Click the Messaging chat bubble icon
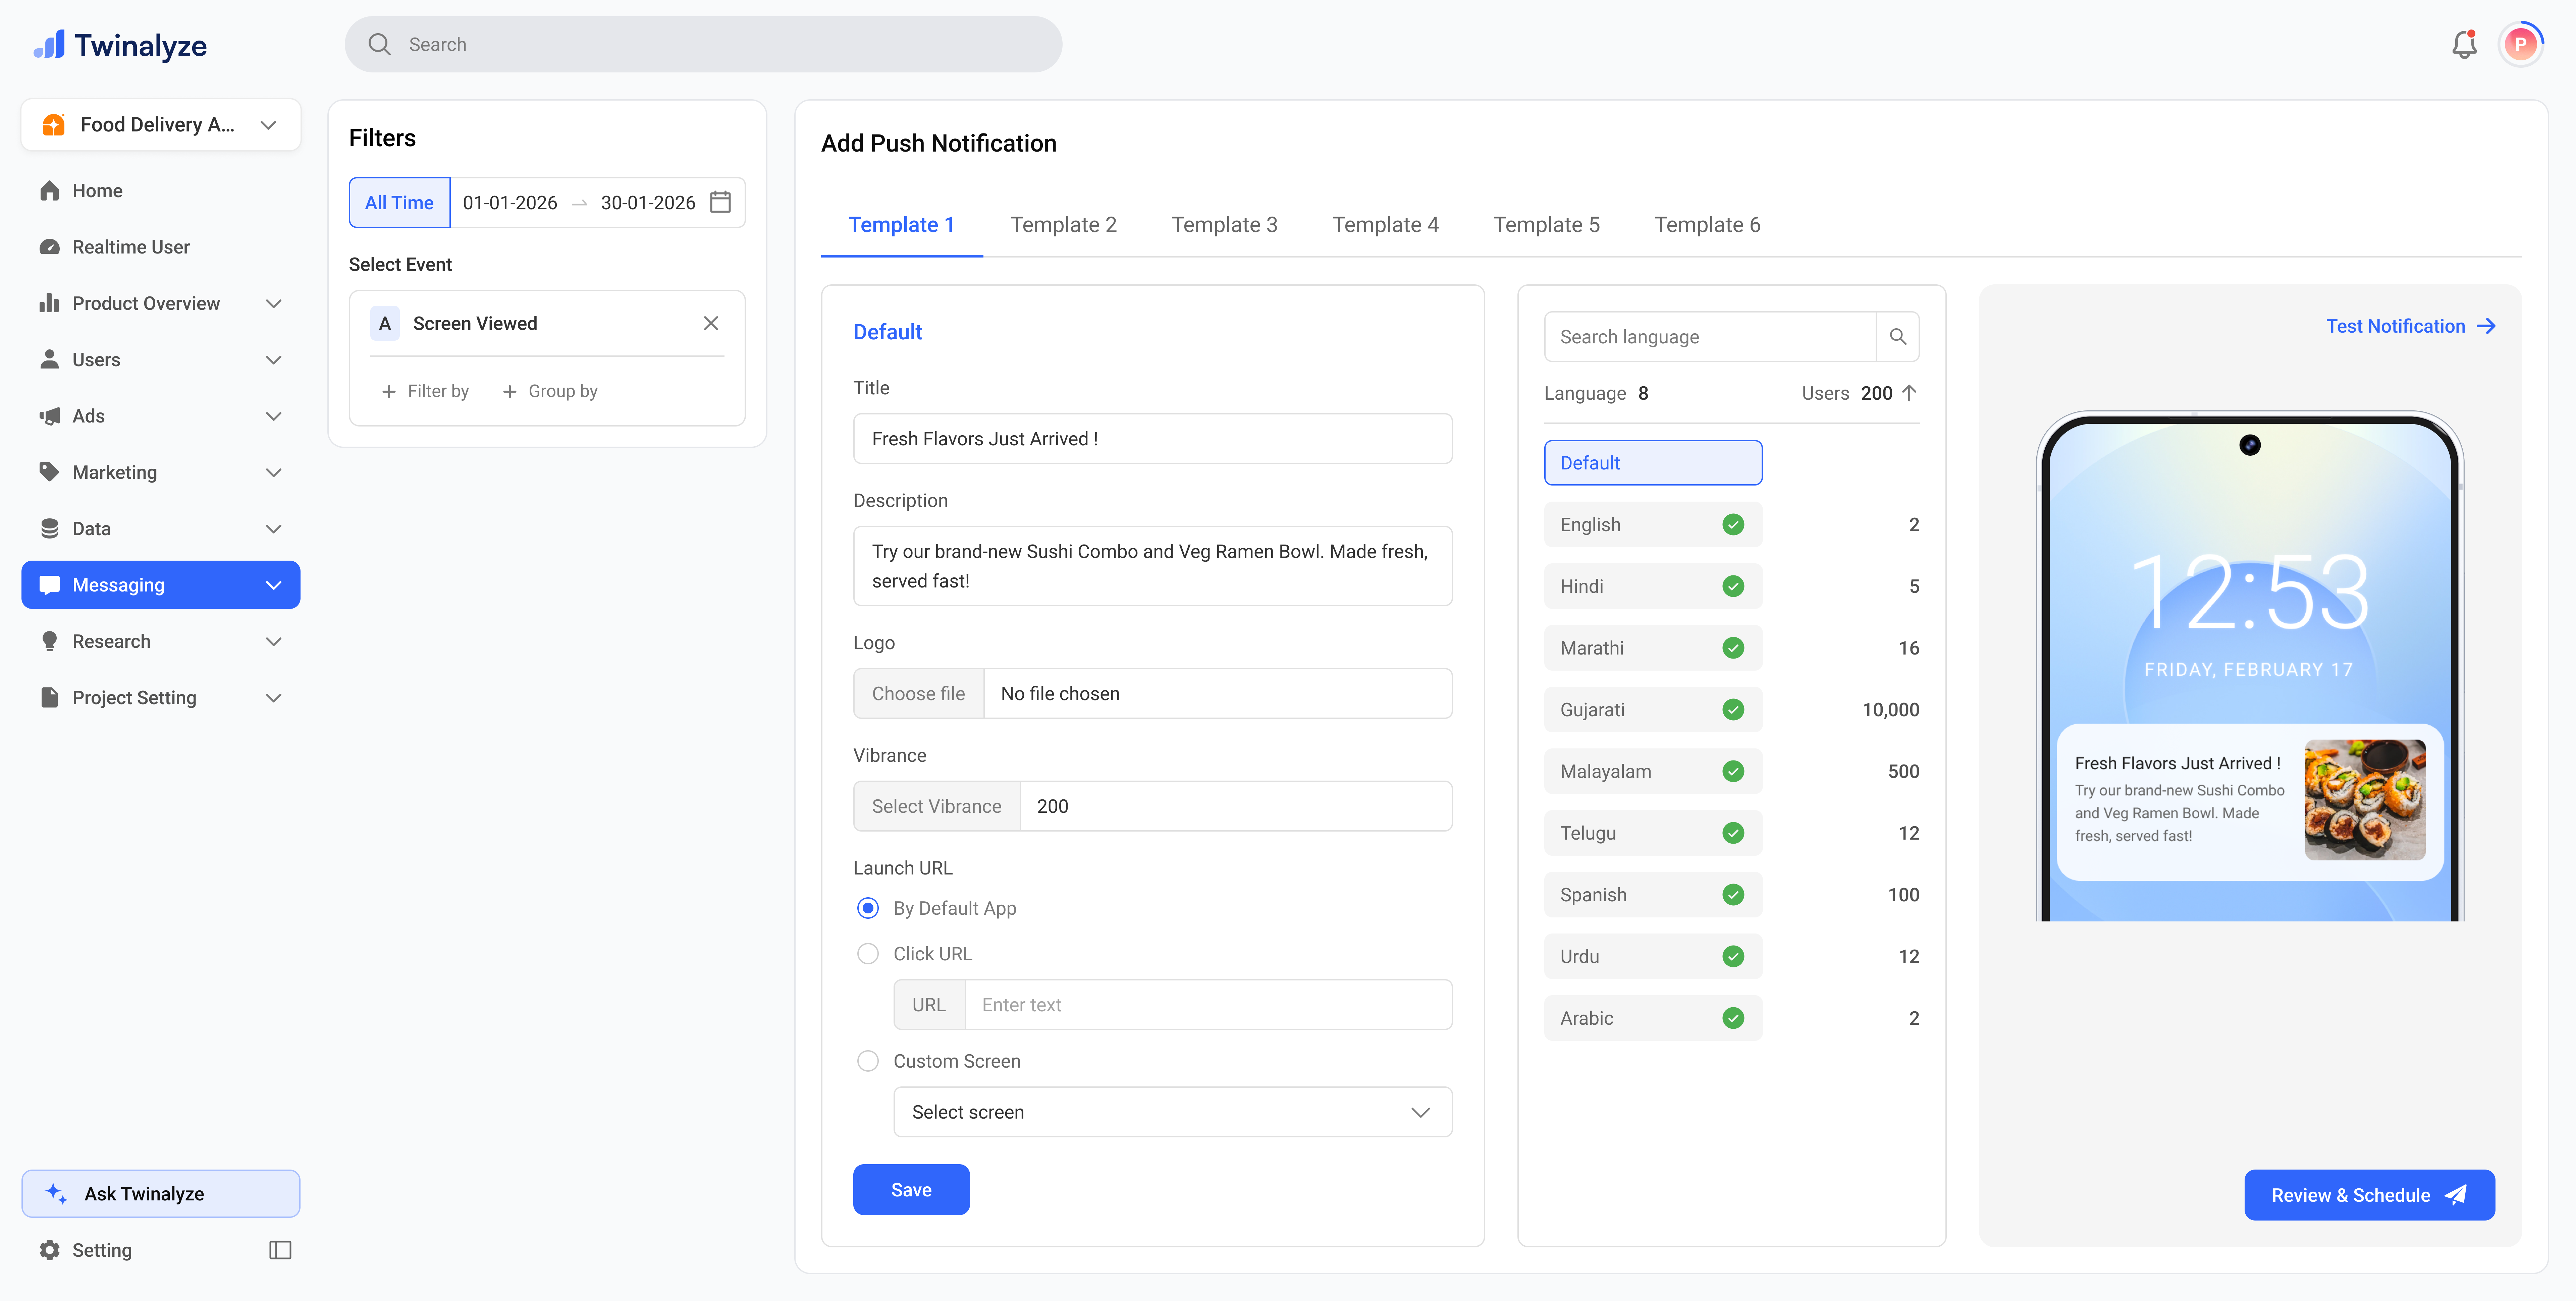The image size is (2576, 1301). point(49,585)
